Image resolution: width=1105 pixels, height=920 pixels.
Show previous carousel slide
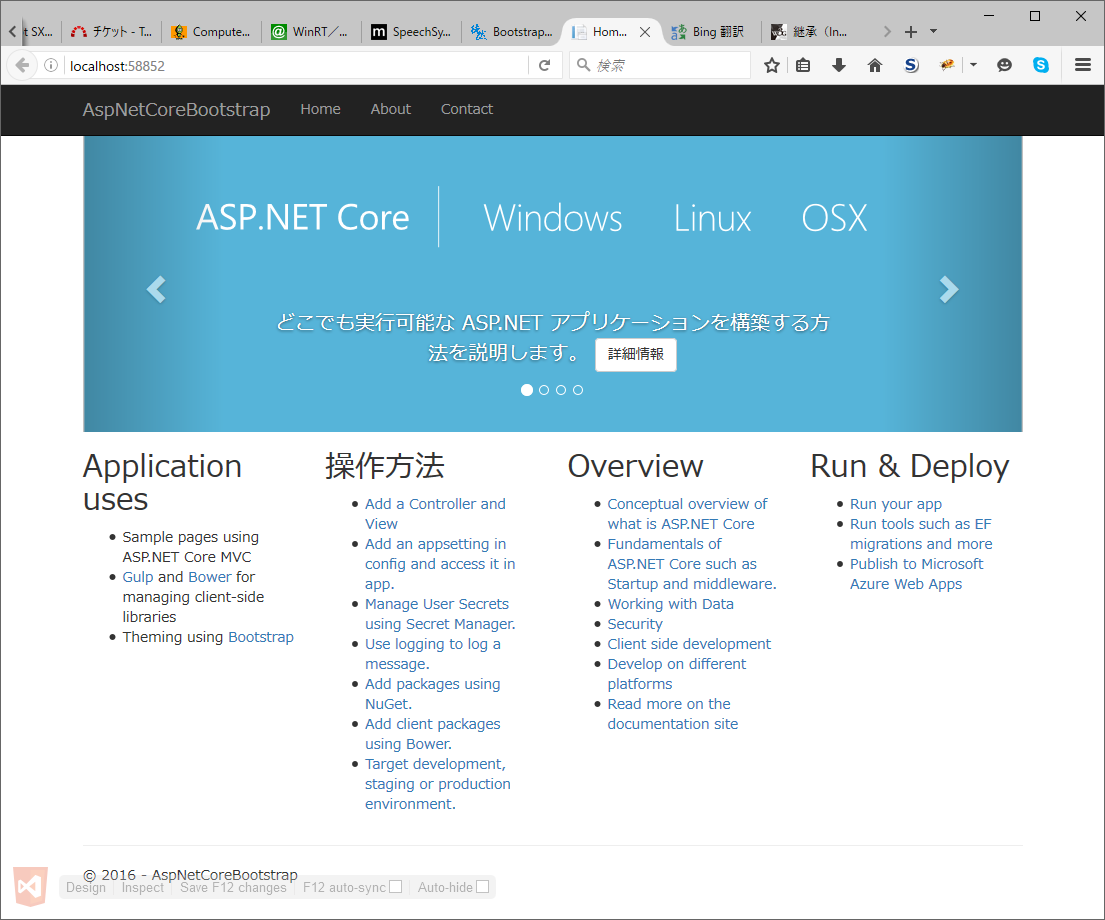click(156, 289)
